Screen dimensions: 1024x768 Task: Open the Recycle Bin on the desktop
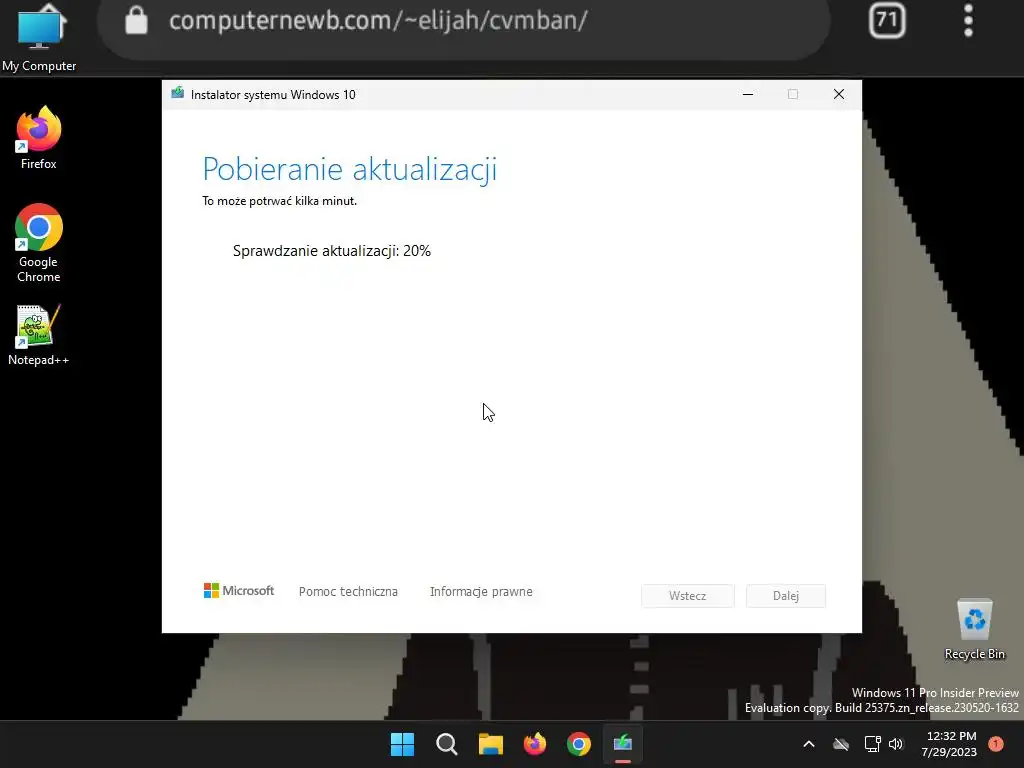point(974,630)
